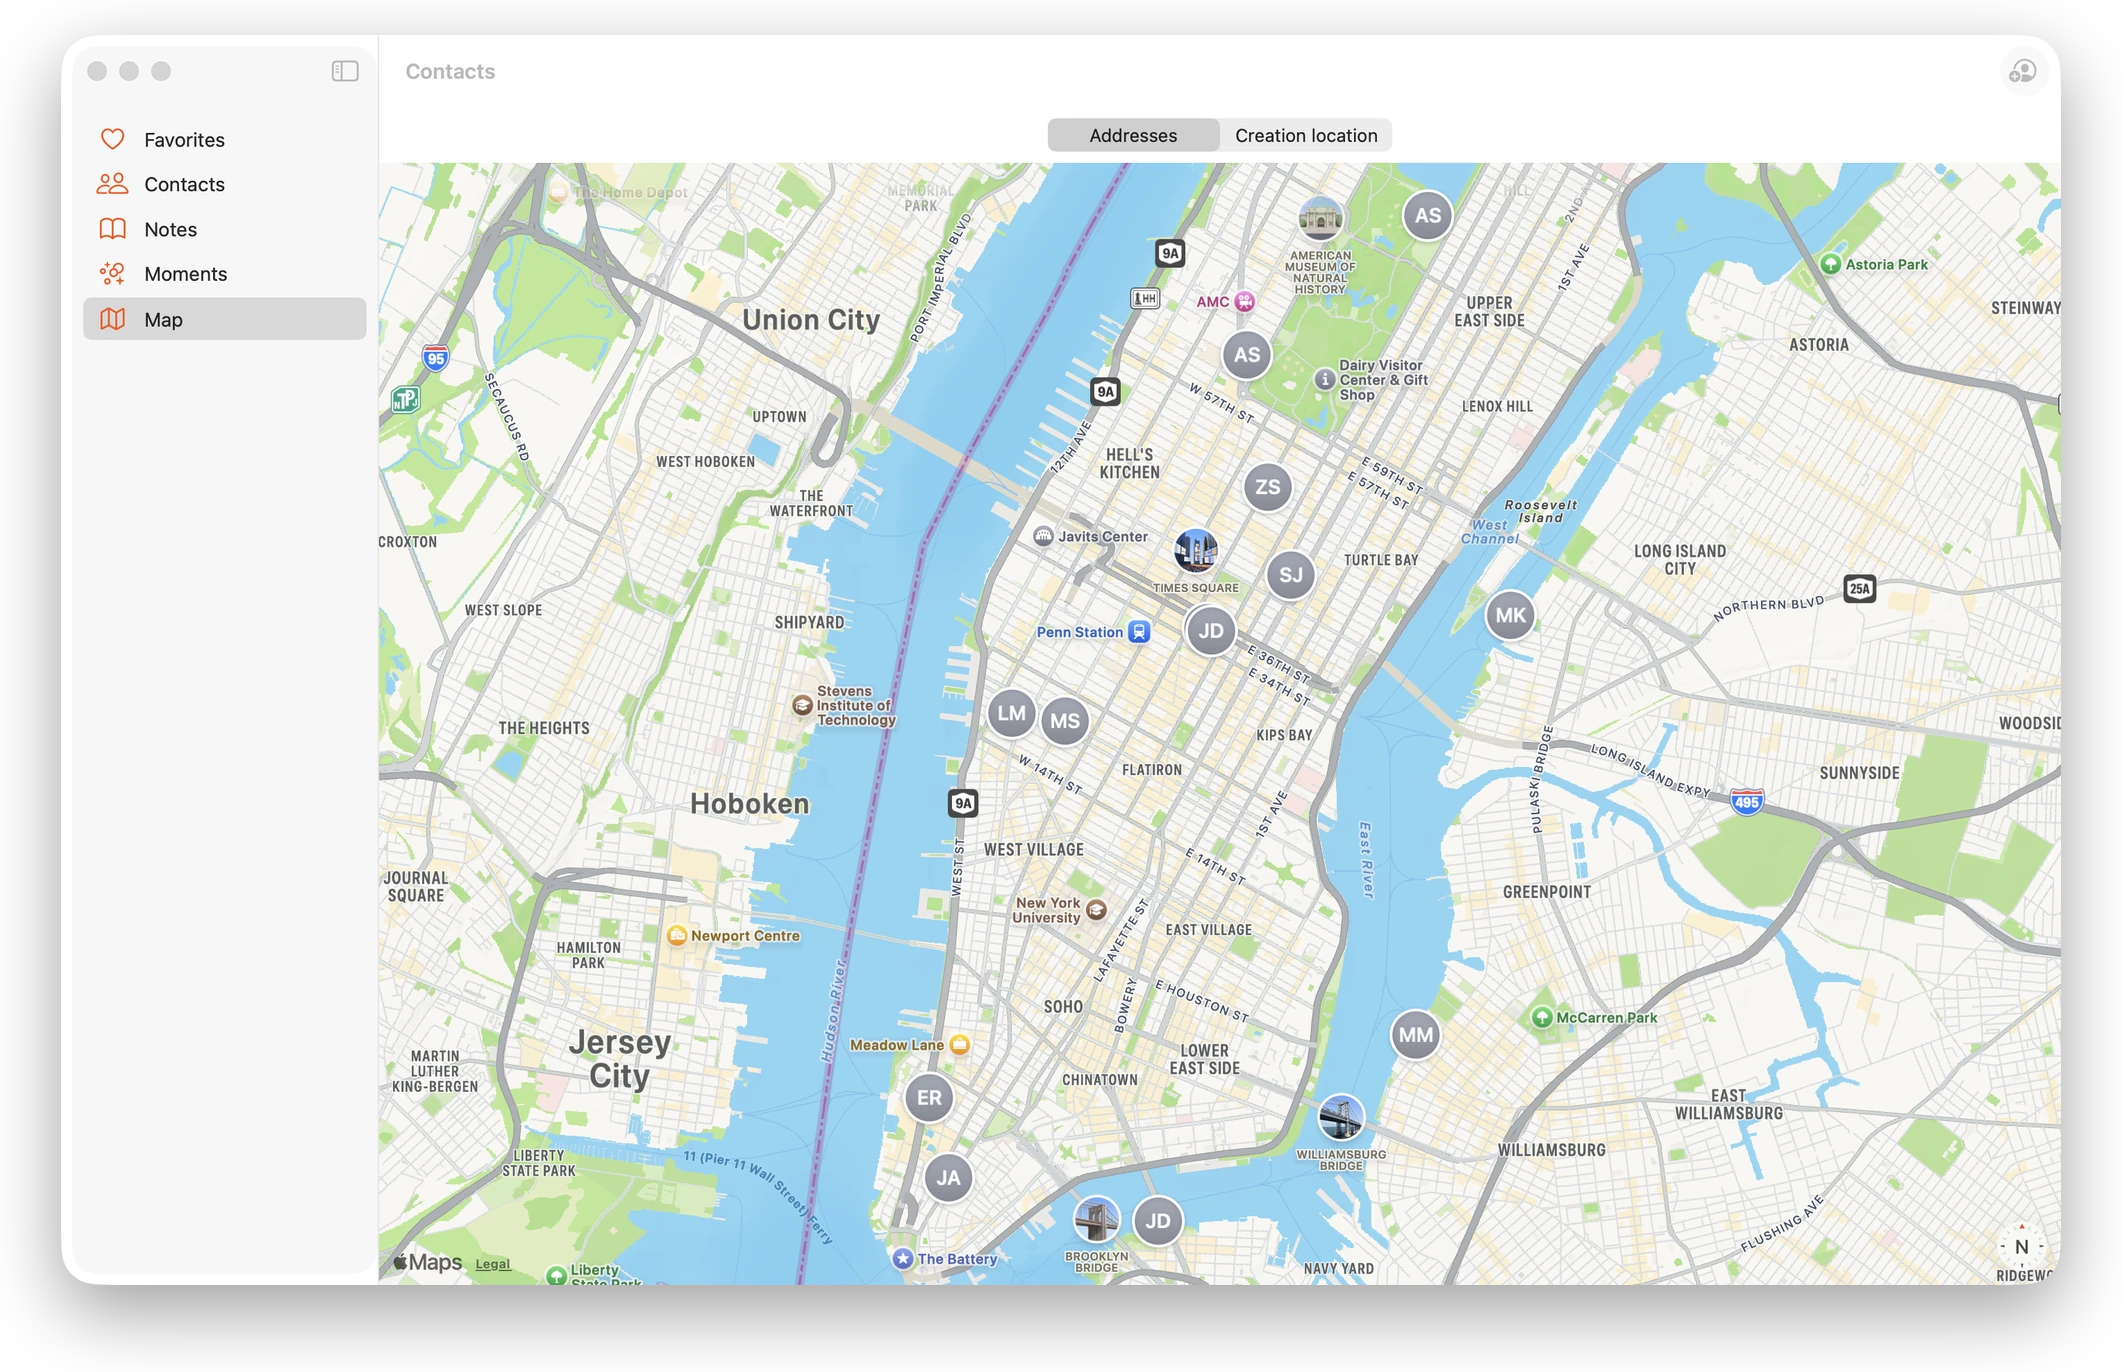The image size is (2122, 1372).
Task: Click the Brooklyn Bridge landmark photo pin
Action: 1096,1219
